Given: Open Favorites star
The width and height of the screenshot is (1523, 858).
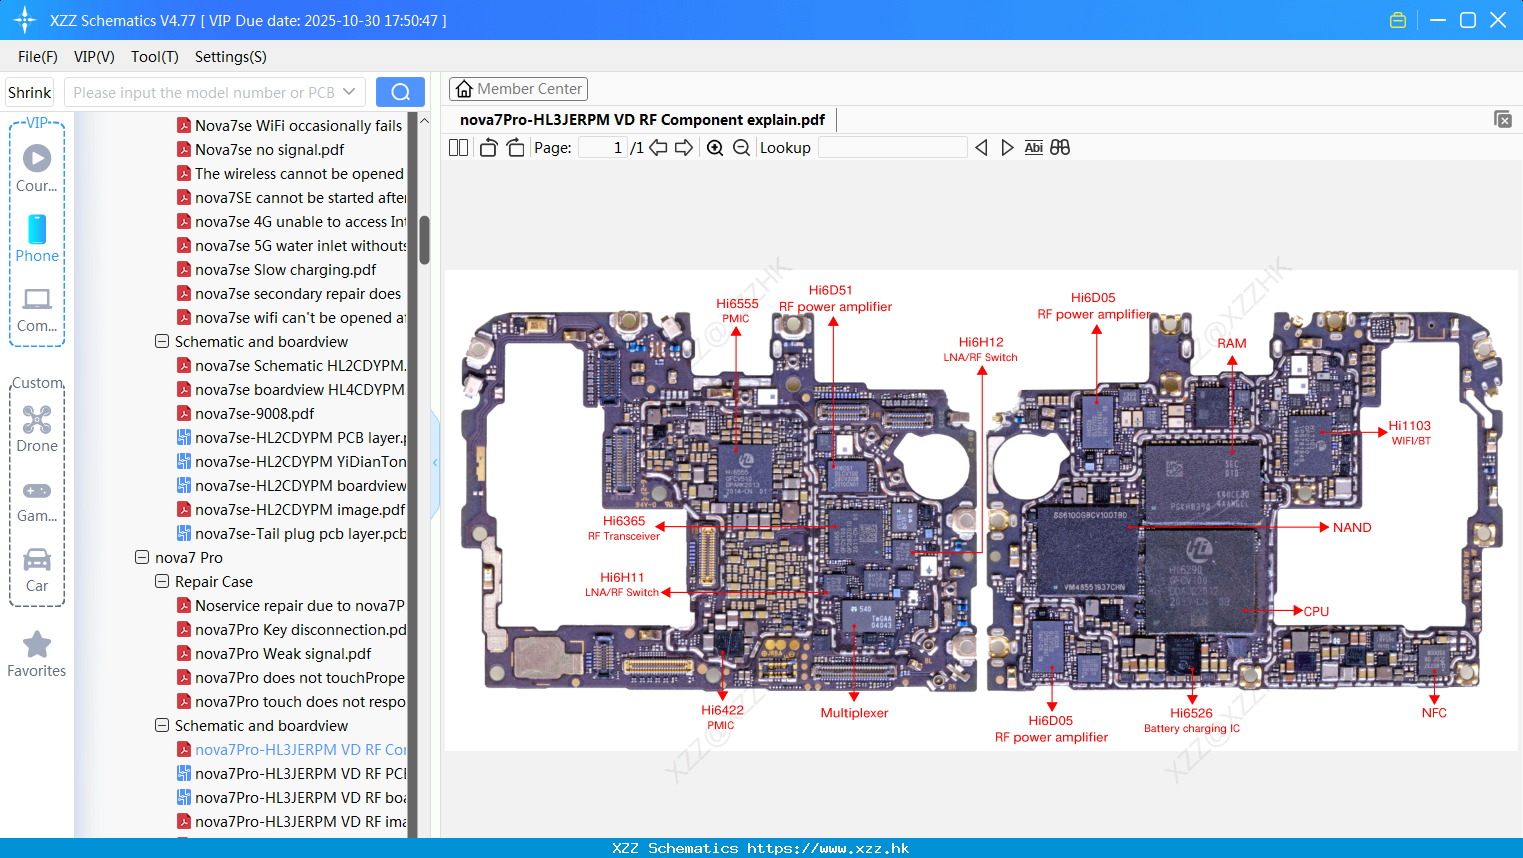Looking at the screenshot, I should click(x=37, y=655).
